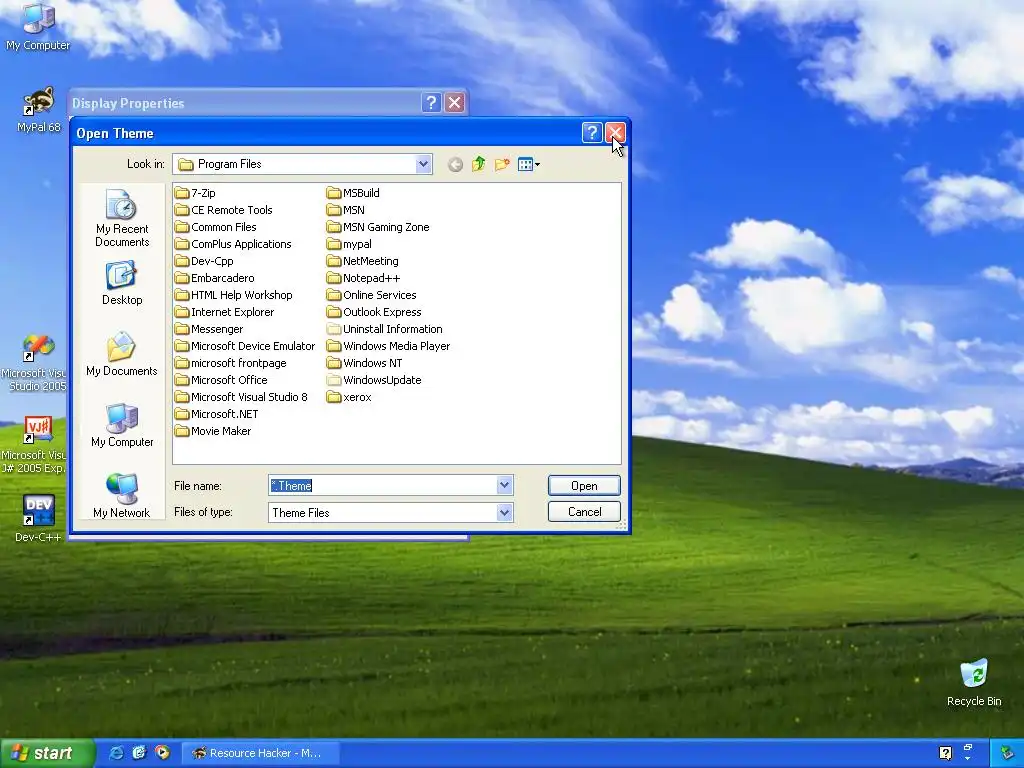Click the Cancel button
The width and height of the screenshot is (1024, 768).
tap(584, 512)
